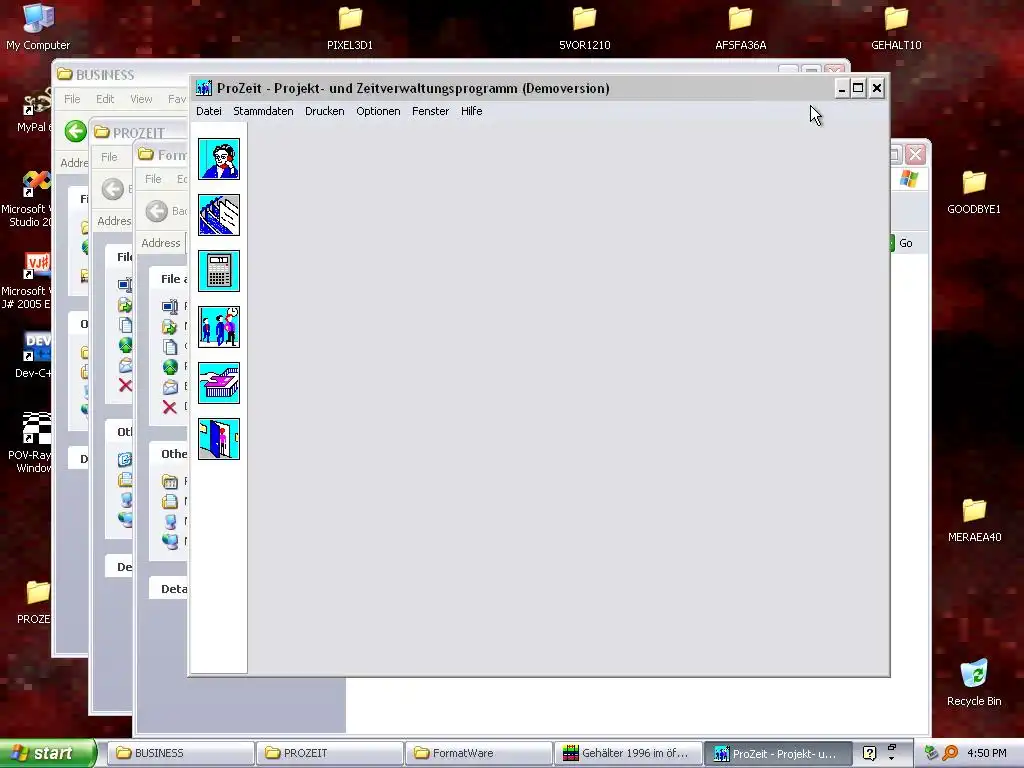Open the Fenster menu
The image size is (1024, 768).
pyautogui.click(x=430, y=111)
